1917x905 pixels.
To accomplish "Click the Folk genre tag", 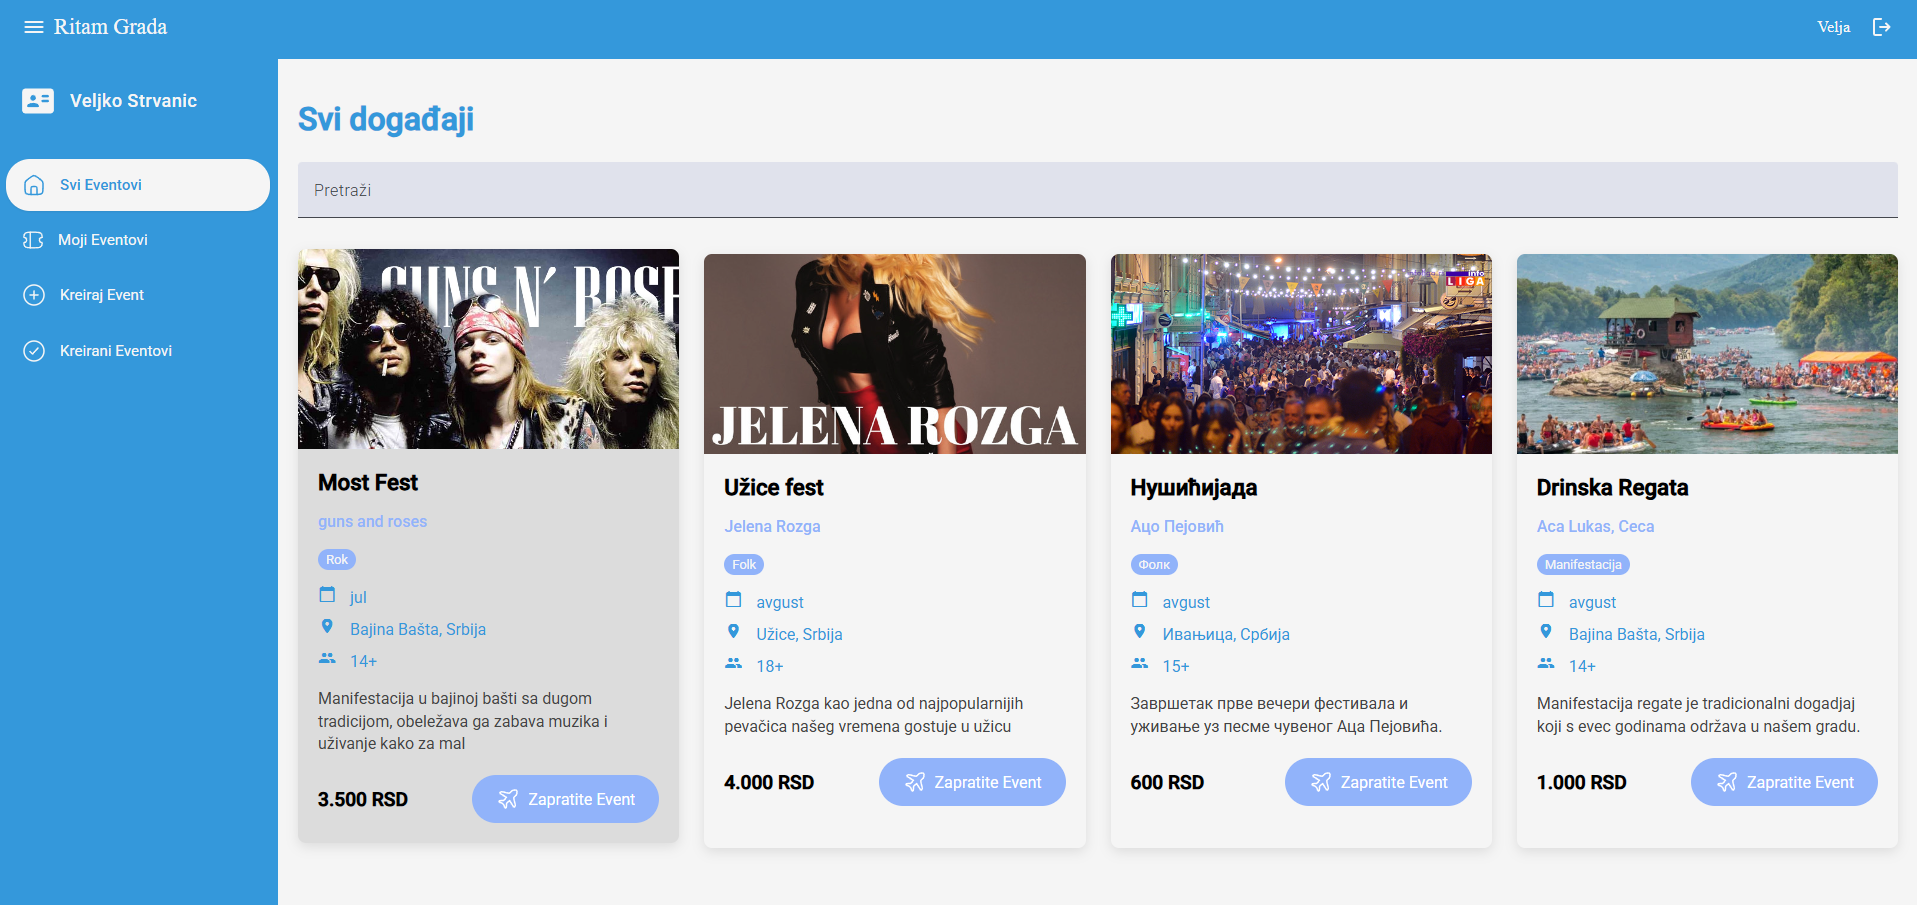I will point(744,565).
